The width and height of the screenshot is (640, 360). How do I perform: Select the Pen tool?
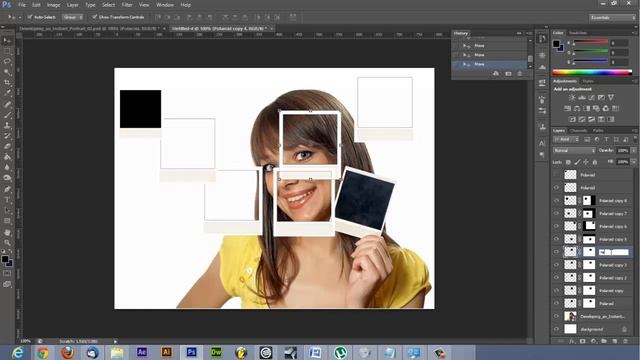pyautogui.click(x=7, y=189)
